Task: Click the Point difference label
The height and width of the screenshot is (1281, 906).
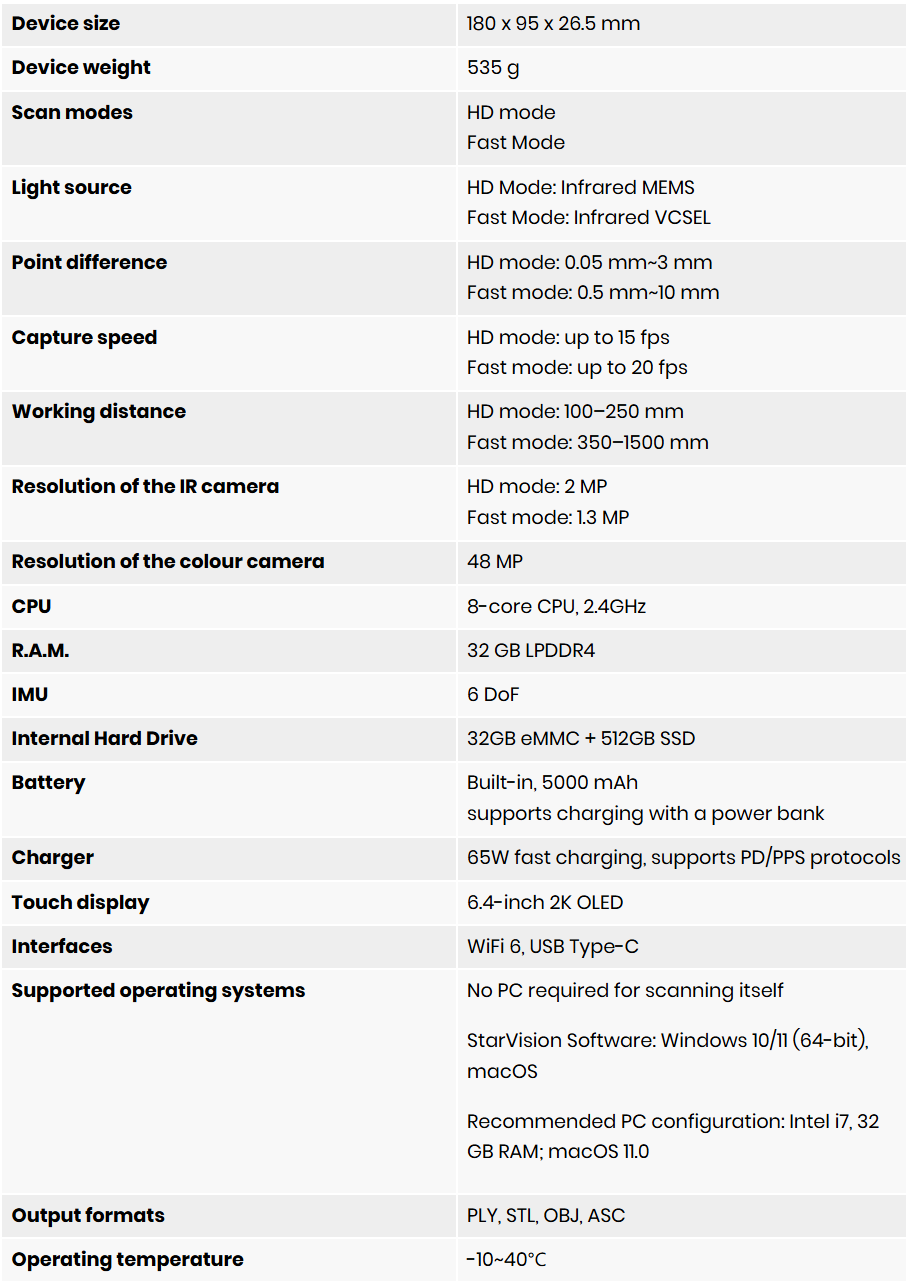Action: pos(89,262)
